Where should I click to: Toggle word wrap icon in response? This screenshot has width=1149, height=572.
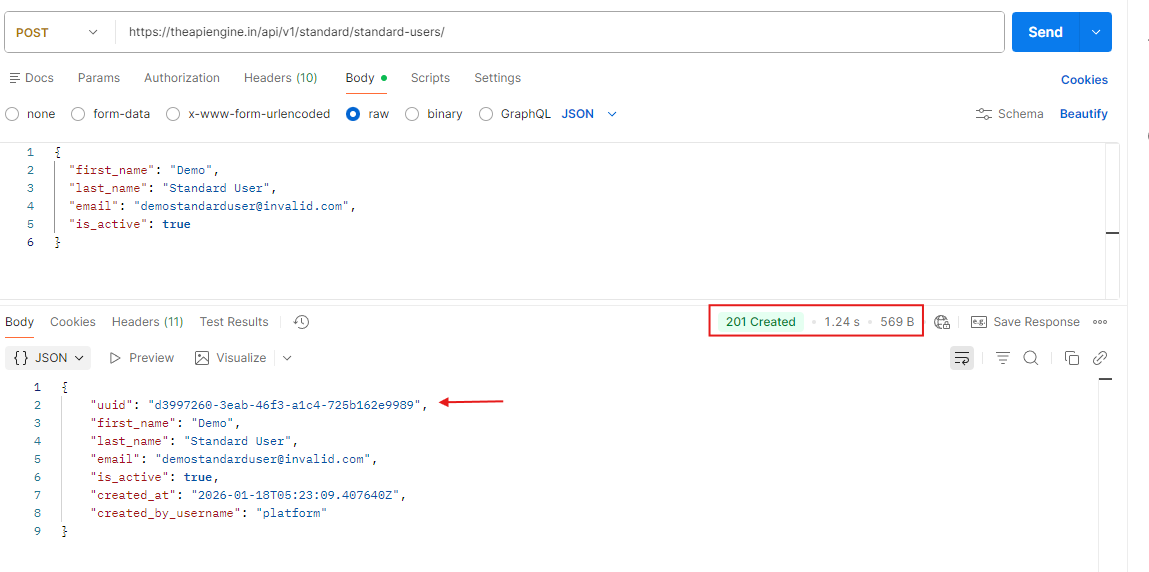click(x=962, y=358)
